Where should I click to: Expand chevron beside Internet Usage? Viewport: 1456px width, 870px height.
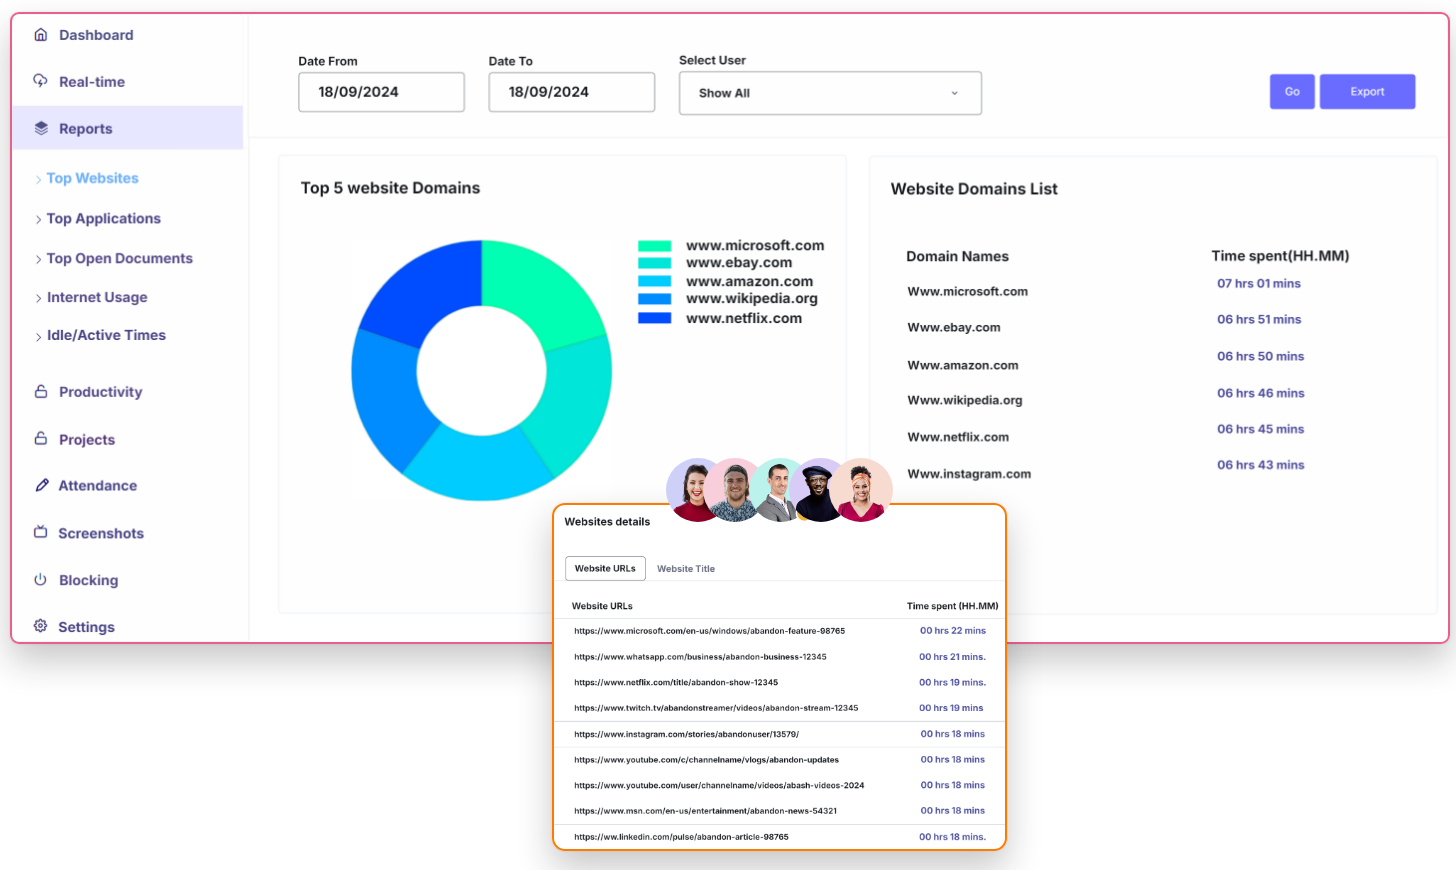[x=38, y=299]
